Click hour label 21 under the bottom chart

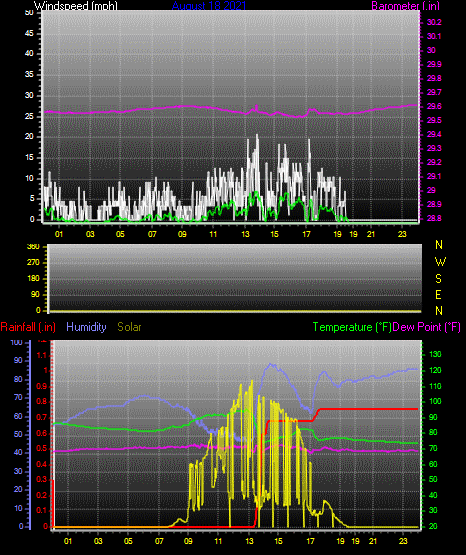(x=373, y=542)
